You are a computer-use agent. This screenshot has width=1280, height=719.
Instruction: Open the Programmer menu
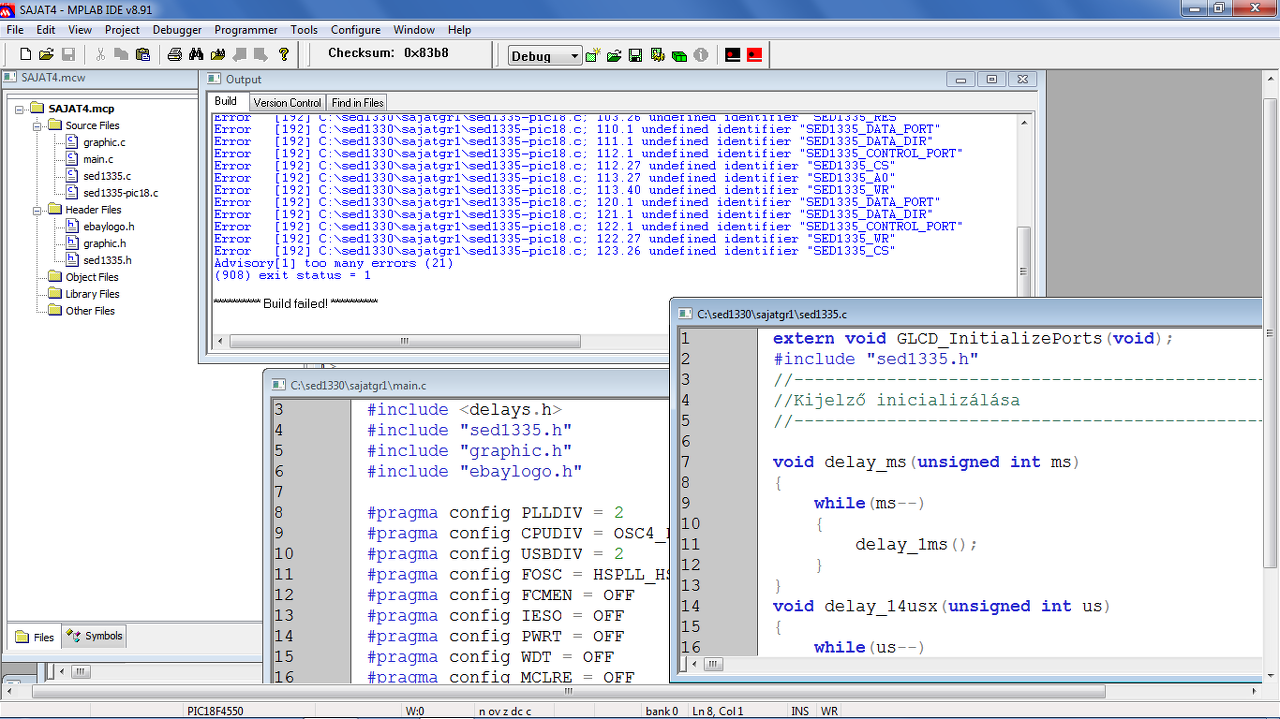(x=246, y=30)
